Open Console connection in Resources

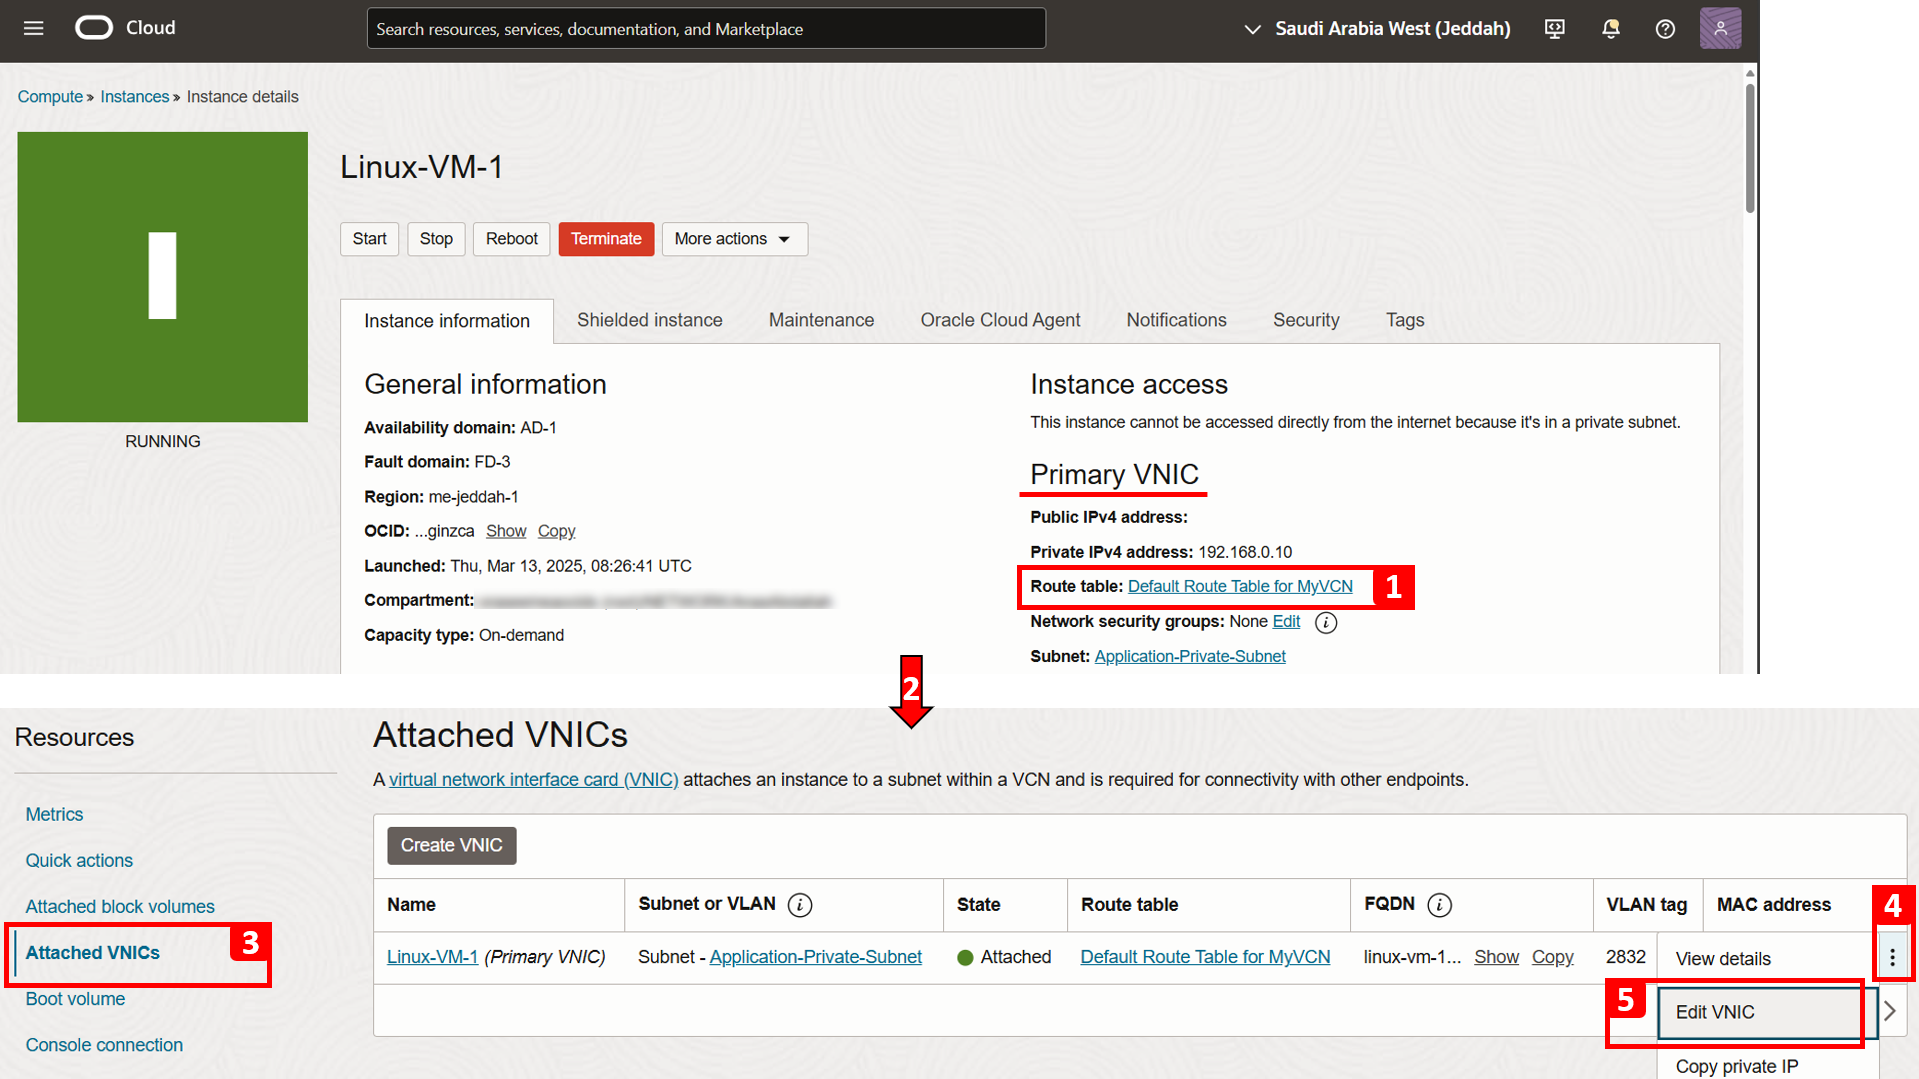click(x=104, y=1045)
